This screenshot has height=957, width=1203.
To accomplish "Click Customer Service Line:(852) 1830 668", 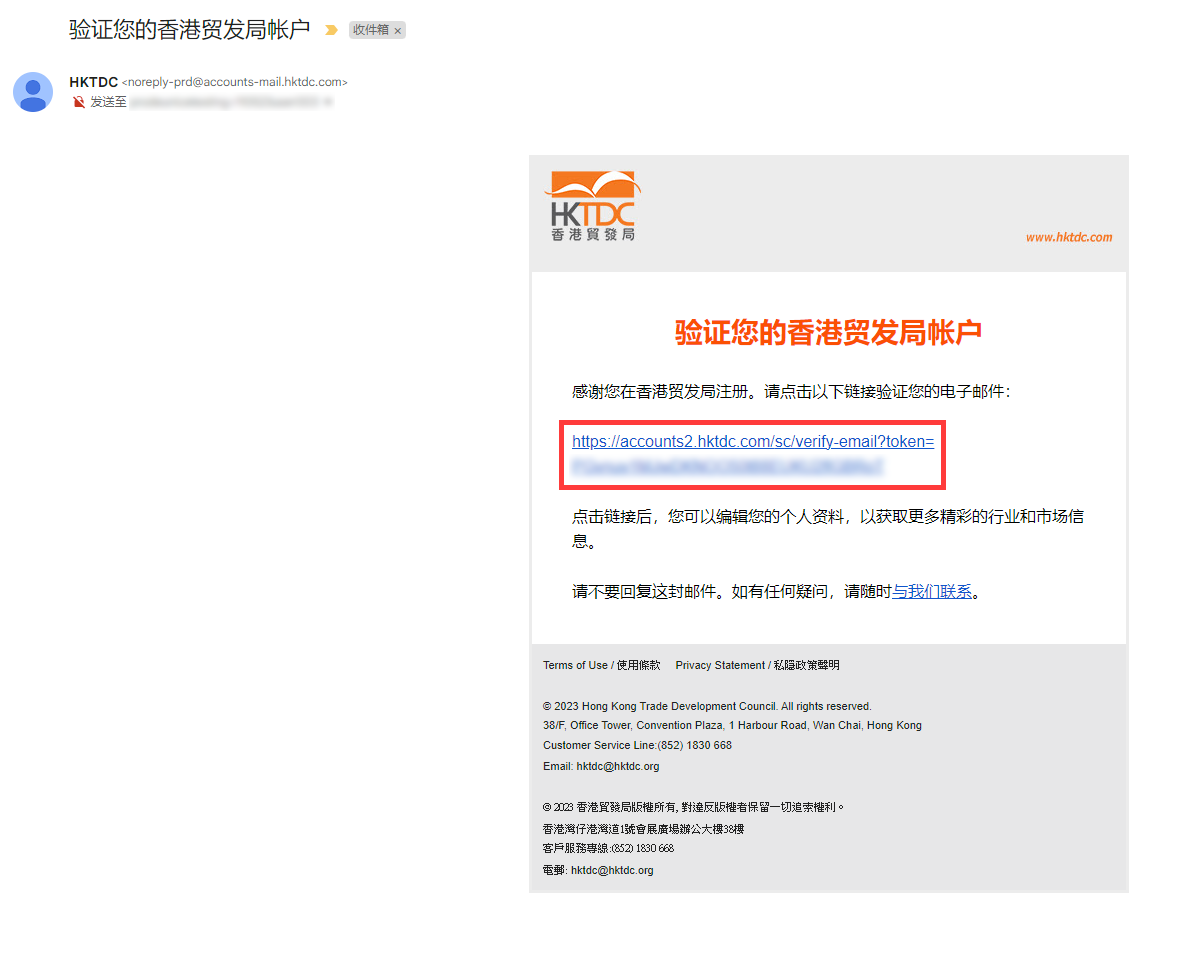I will (637, 745).
